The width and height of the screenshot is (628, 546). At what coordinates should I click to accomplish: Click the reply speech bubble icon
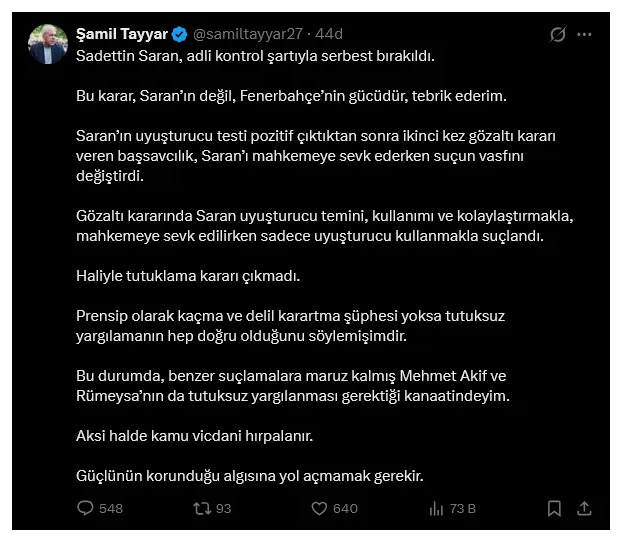point(85,508)
